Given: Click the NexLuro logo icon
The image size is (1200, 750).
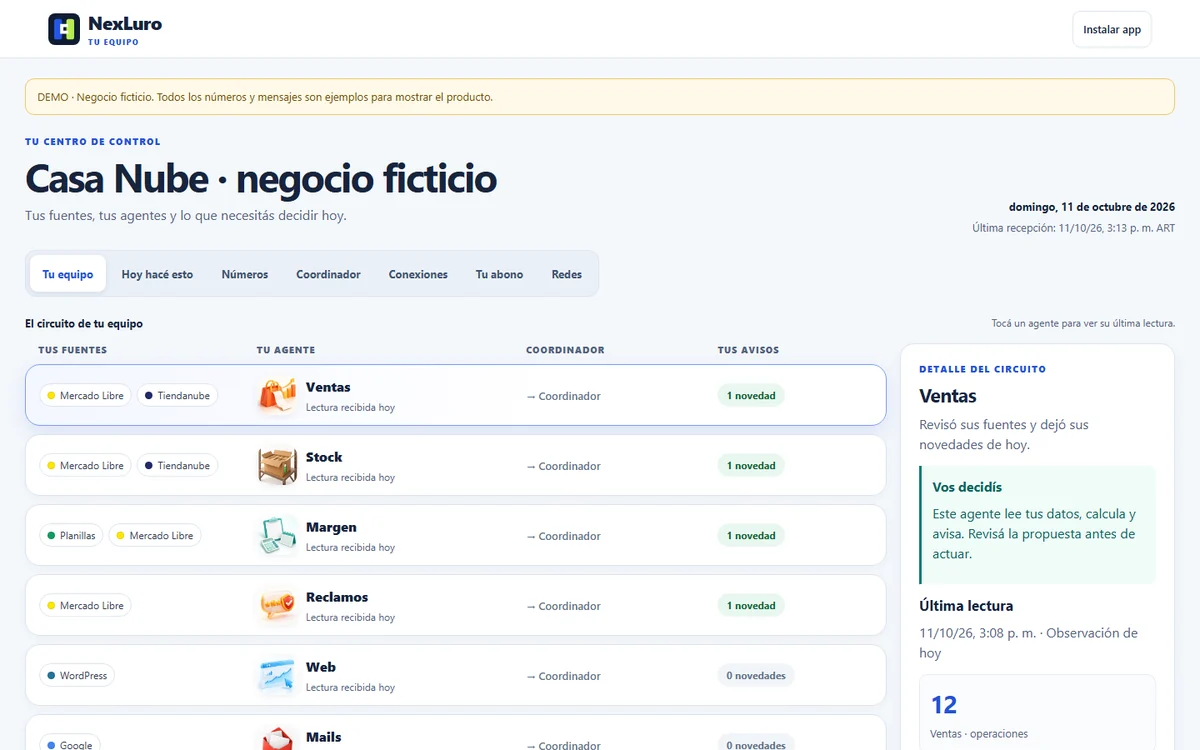Looking at the screenshot, I should click(64, 29).
